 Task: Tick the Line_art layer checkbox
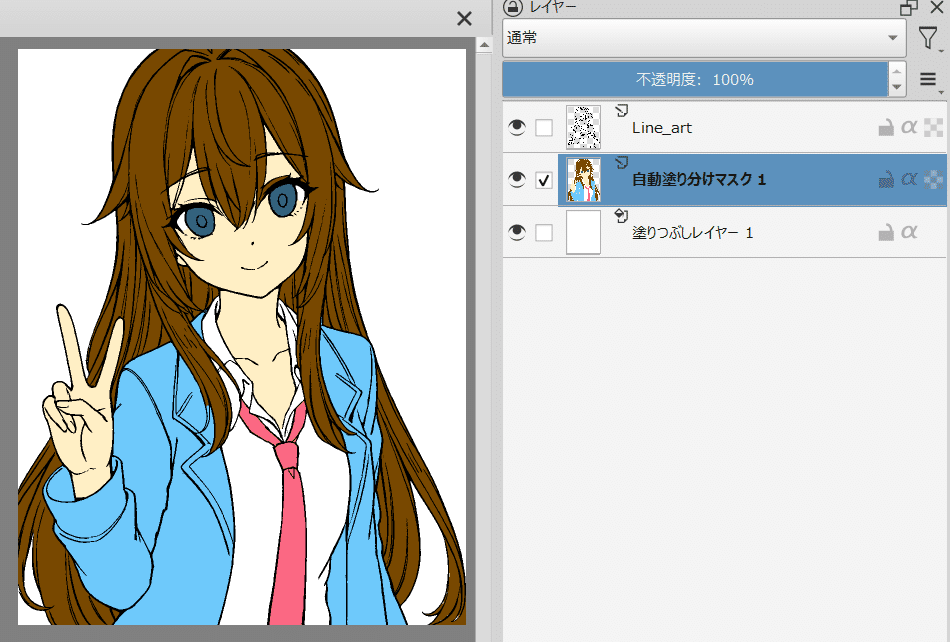544,128
